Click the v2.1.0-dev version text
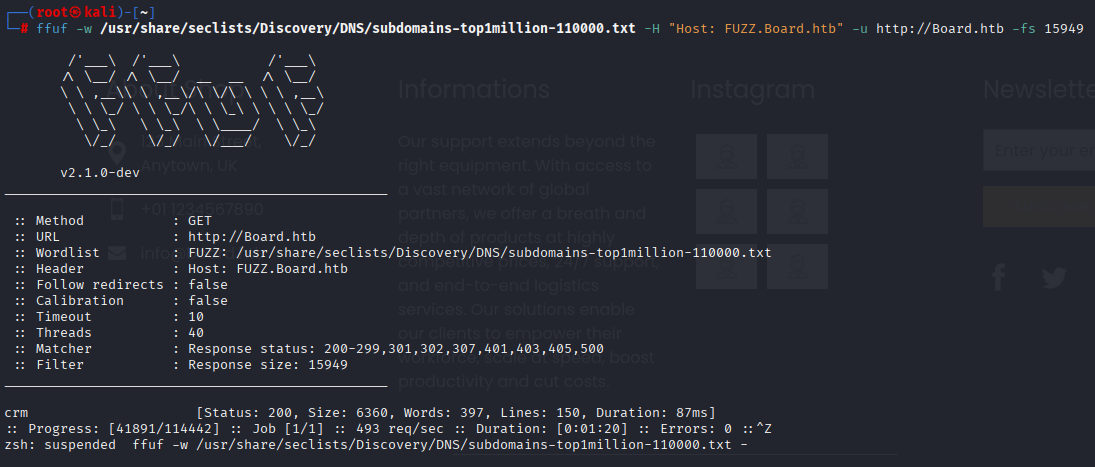The image size is (1095, 467). click(100, 173)
